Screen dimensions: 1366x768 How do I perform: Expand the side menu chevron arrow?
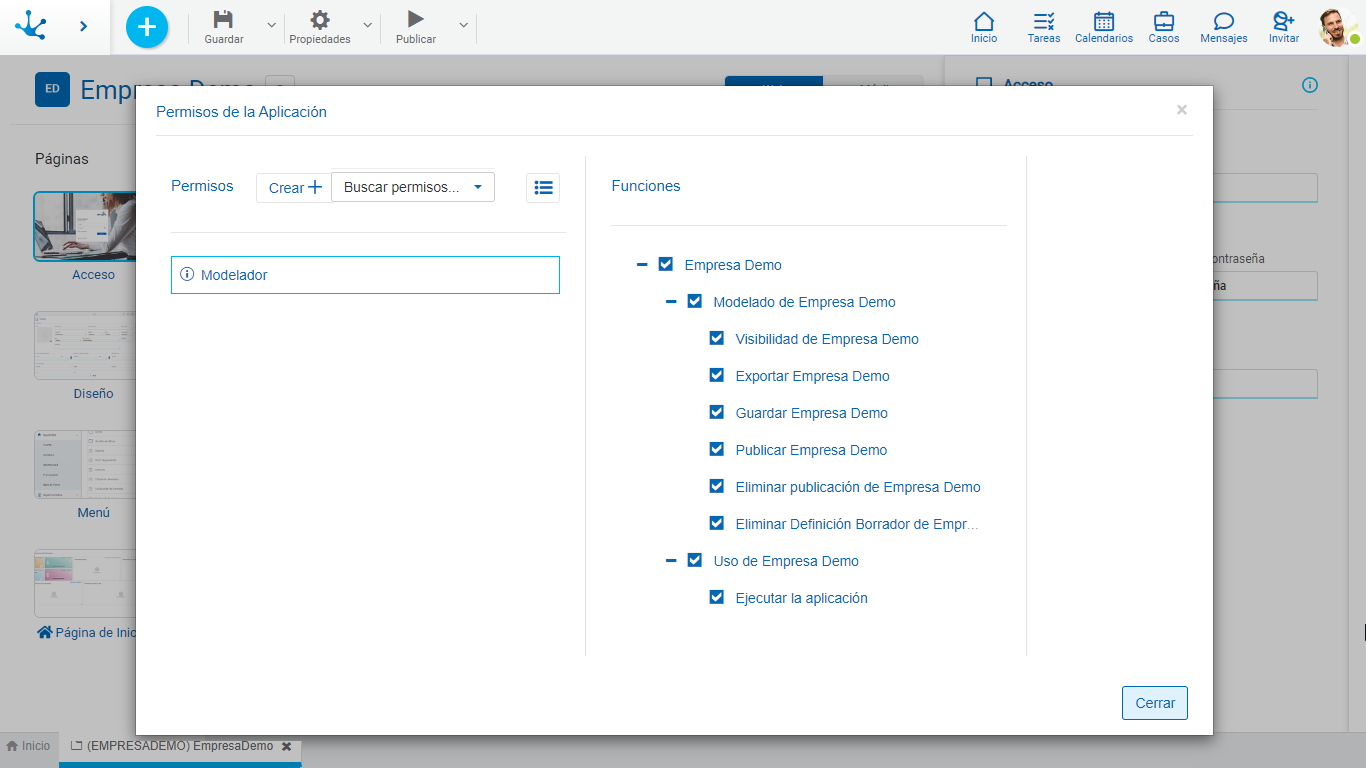pyautogui.click(x=83, y=26)
